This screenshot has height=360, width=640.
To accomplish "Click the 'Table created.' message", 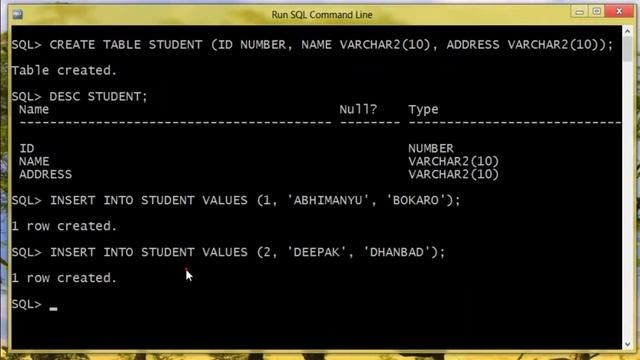I will [x=64, y=70].
